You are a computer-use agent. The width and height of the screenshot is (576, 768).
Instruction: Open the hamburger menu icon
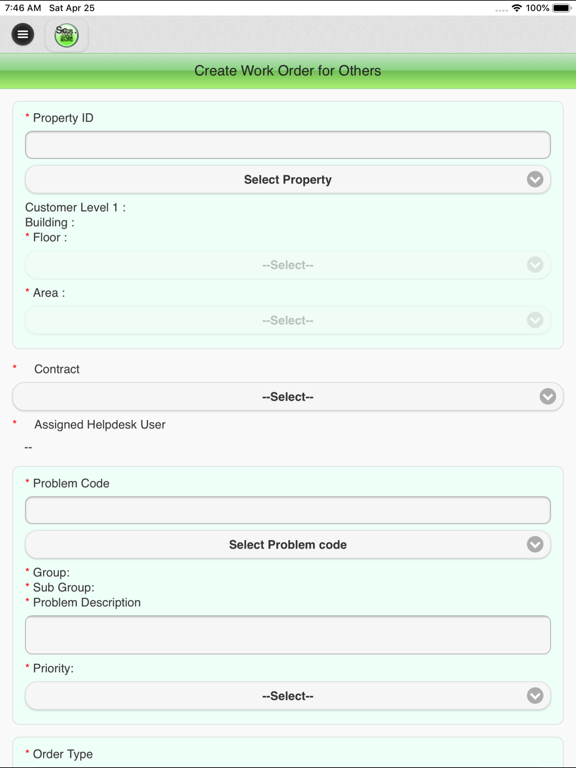pyautogui.click(x=23, y=34)
